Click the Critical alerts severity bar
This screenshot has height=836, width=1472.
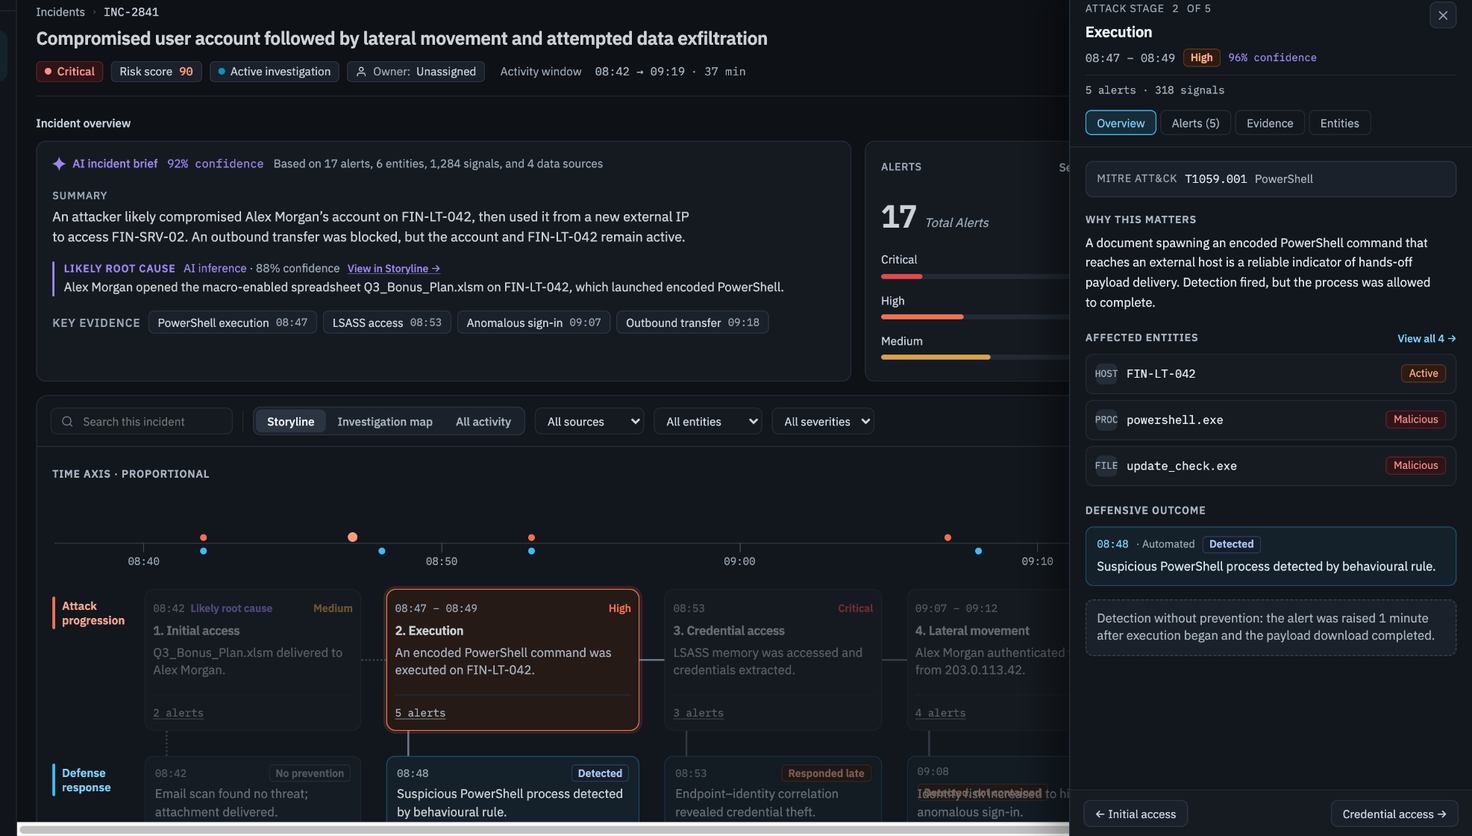tap(975, 276)
